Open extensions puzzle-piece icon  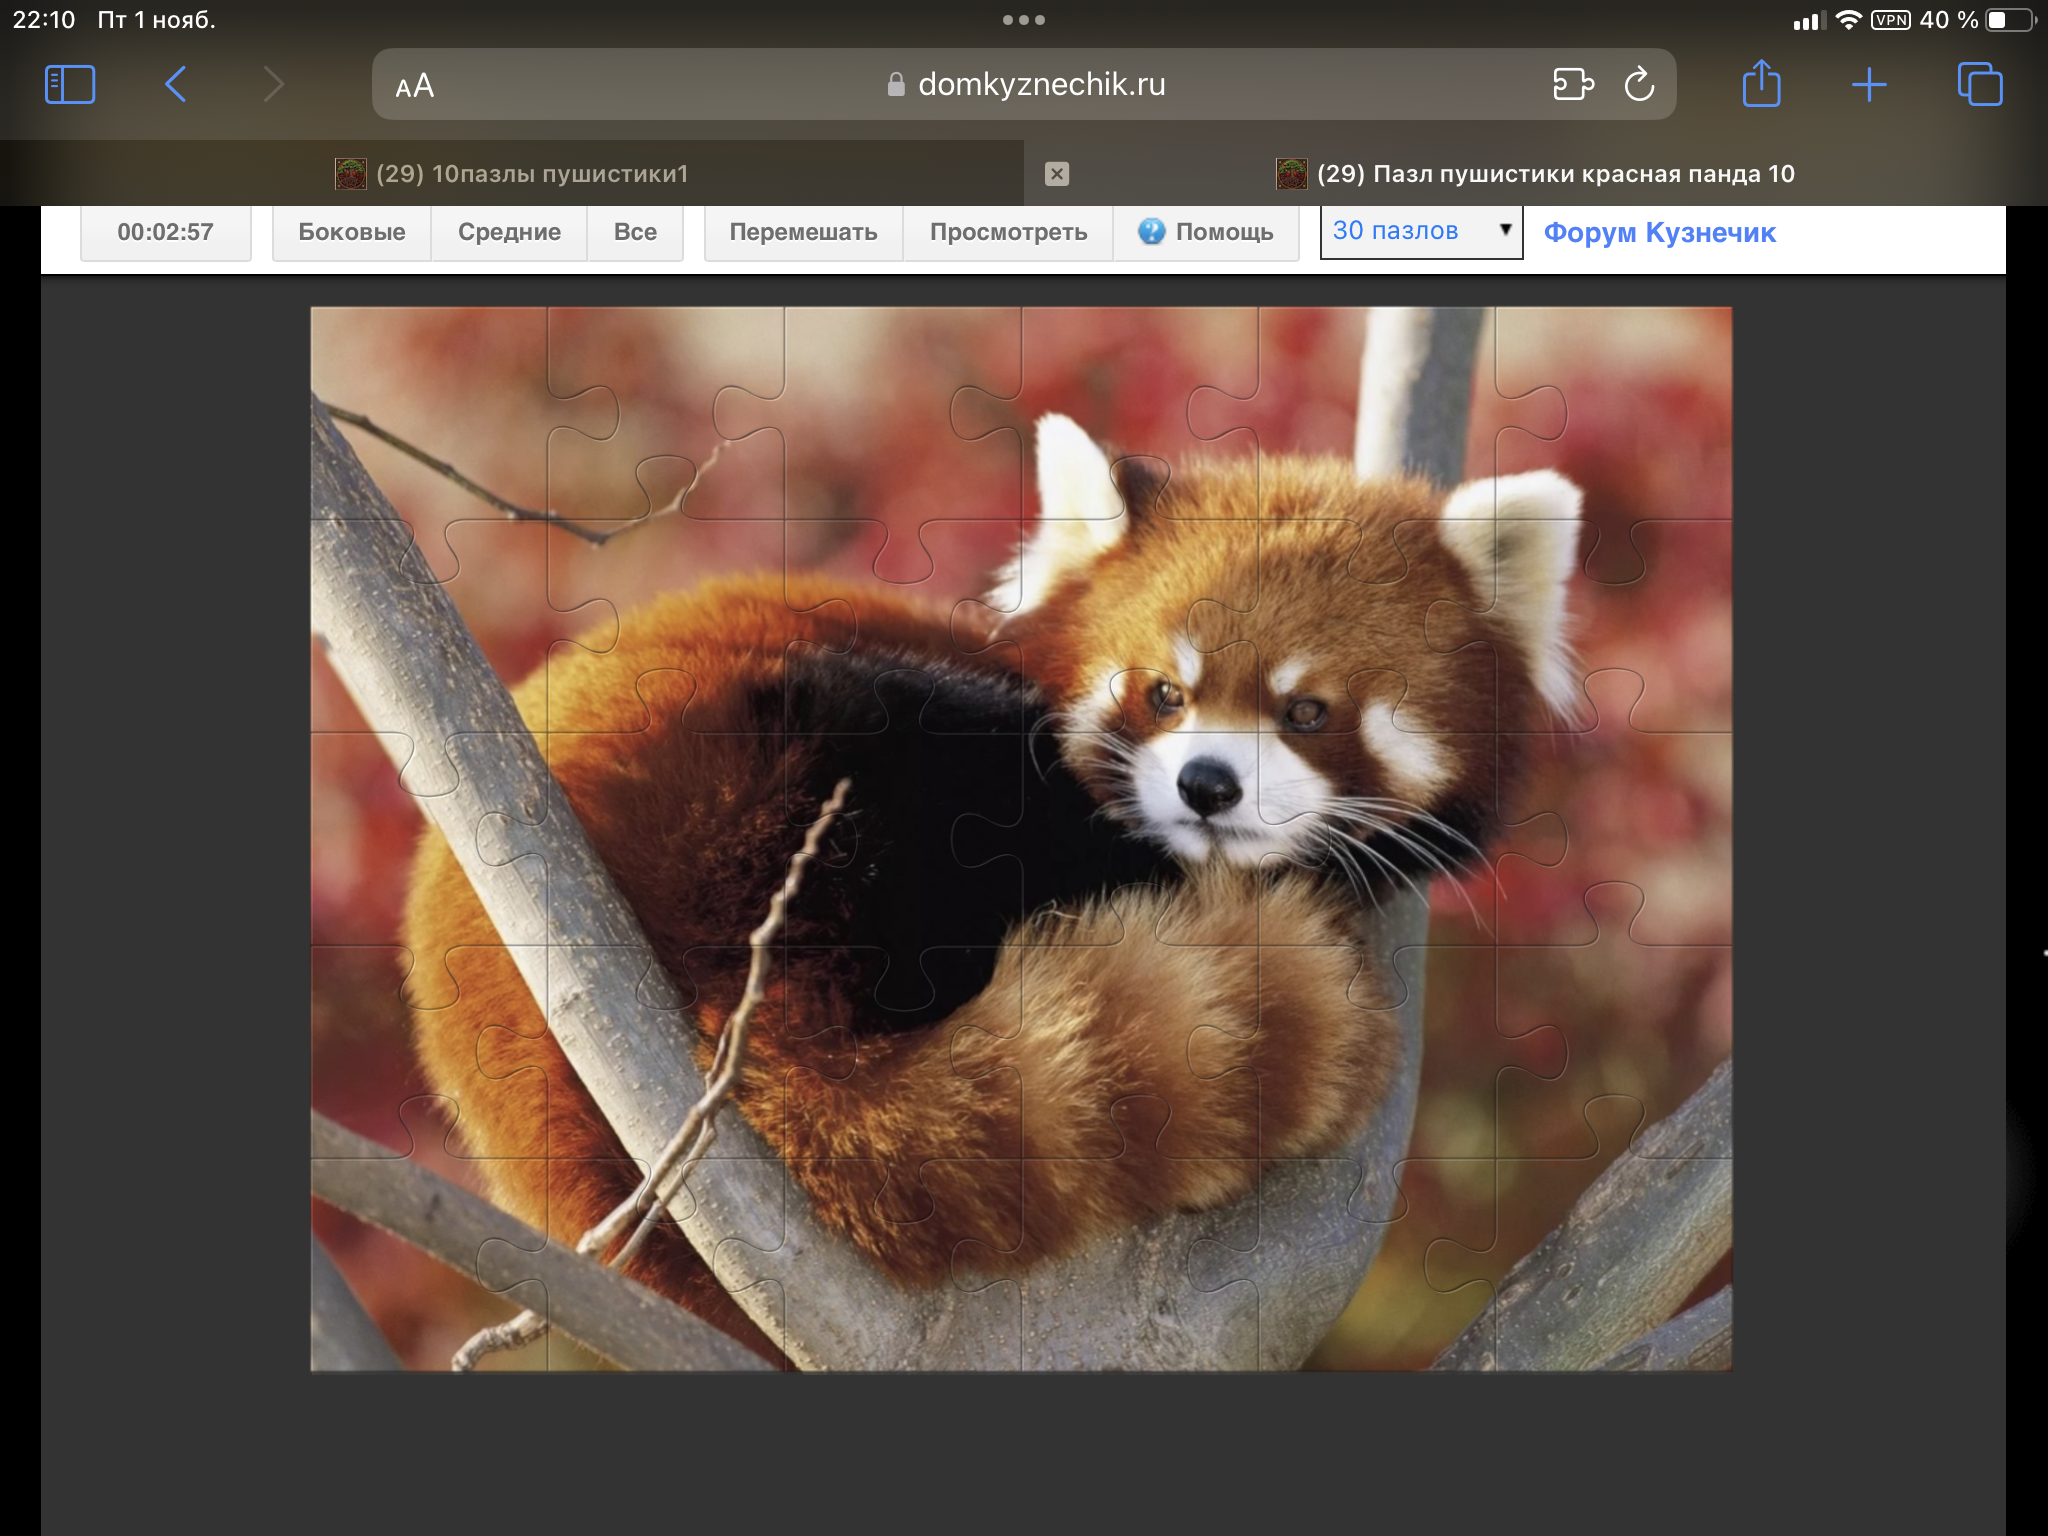click(x=1573, y=84)
